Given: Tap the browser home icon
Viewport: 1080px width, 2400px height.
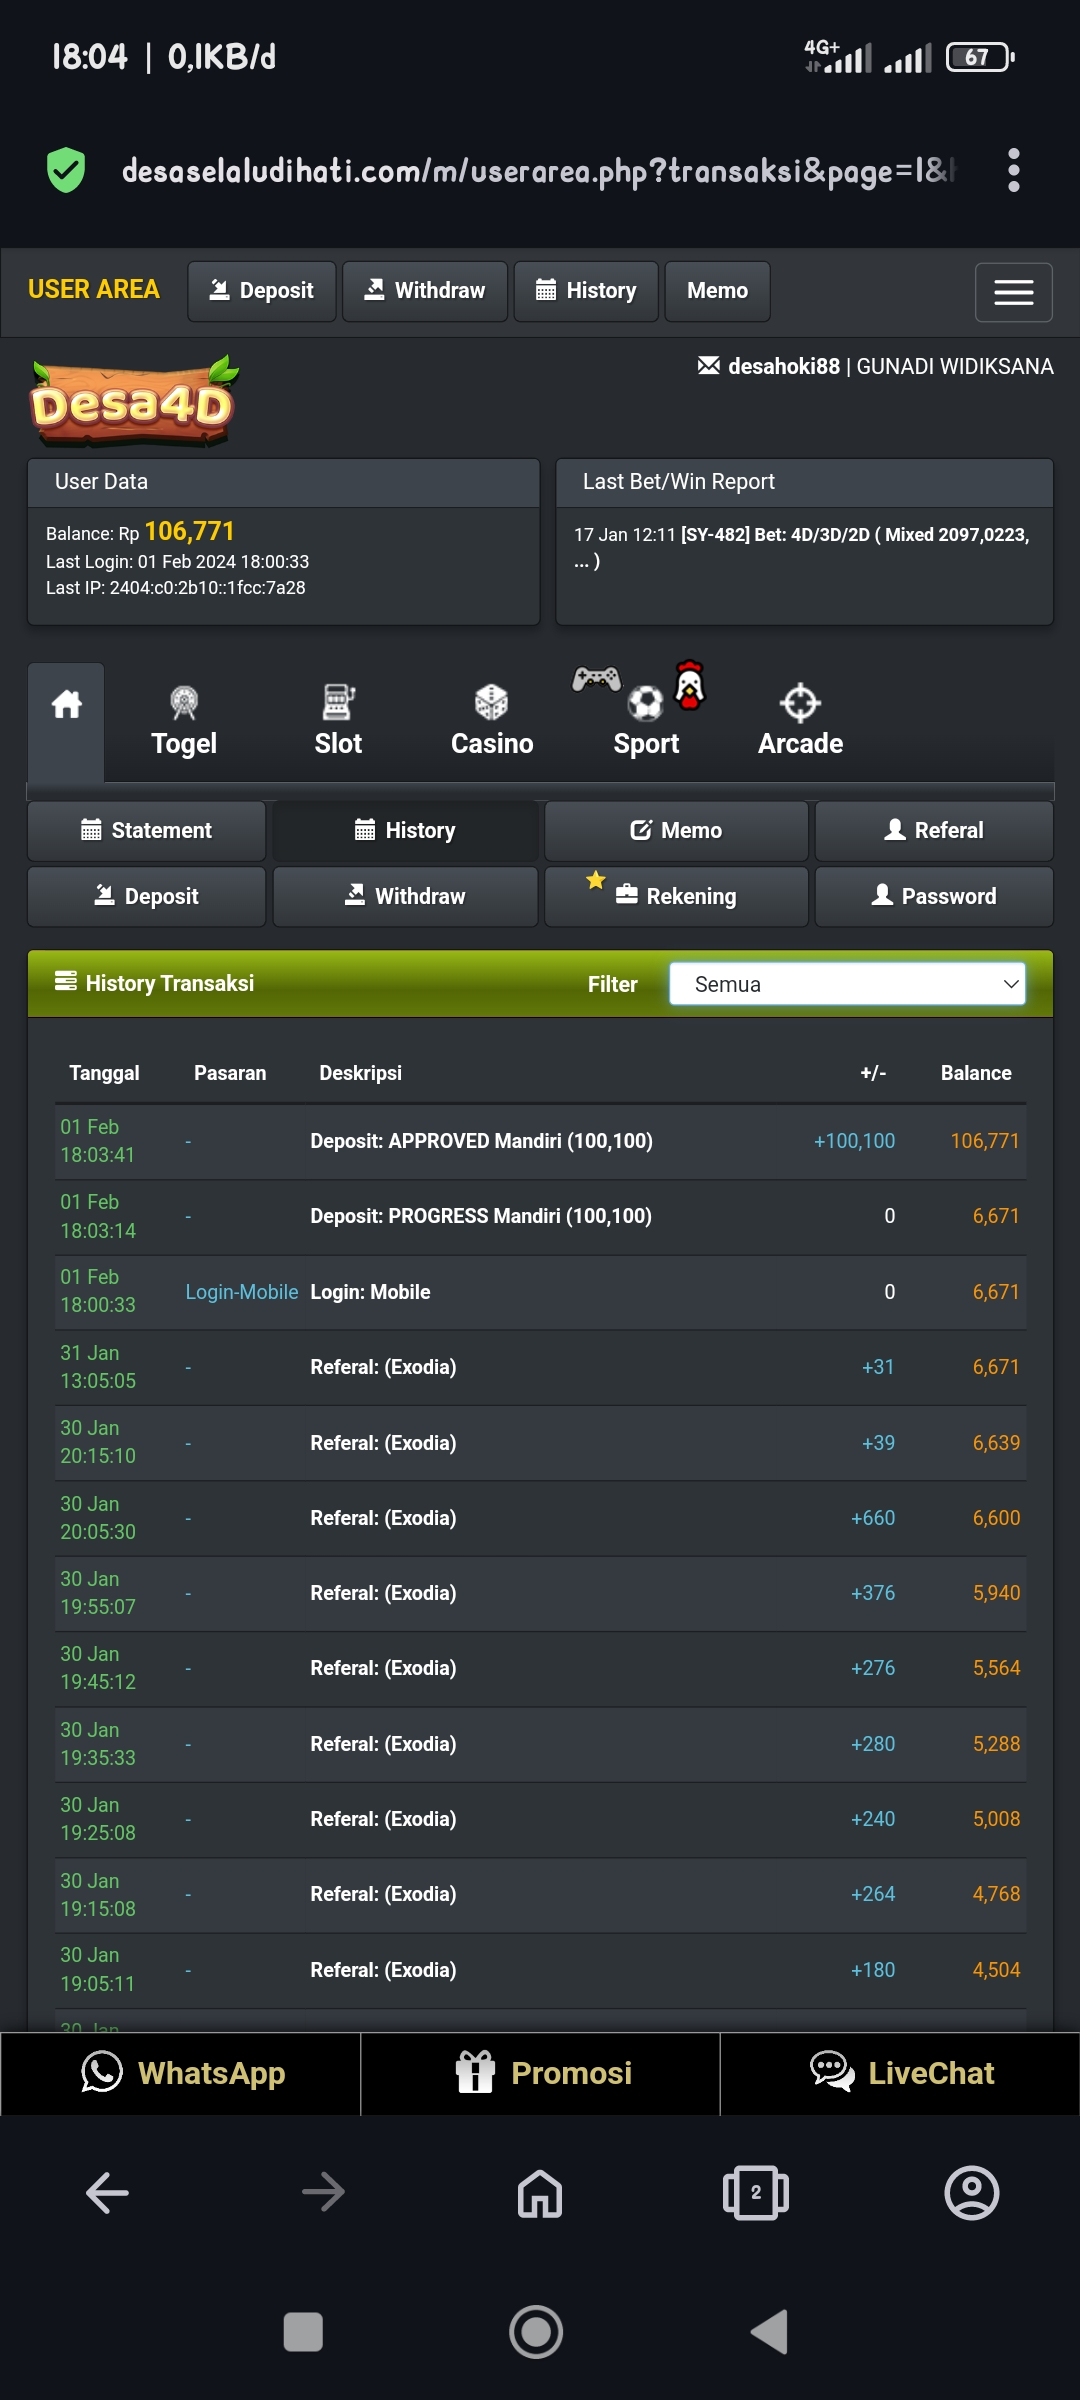Looking at the screenshot, I should [x=539, y=2193].
